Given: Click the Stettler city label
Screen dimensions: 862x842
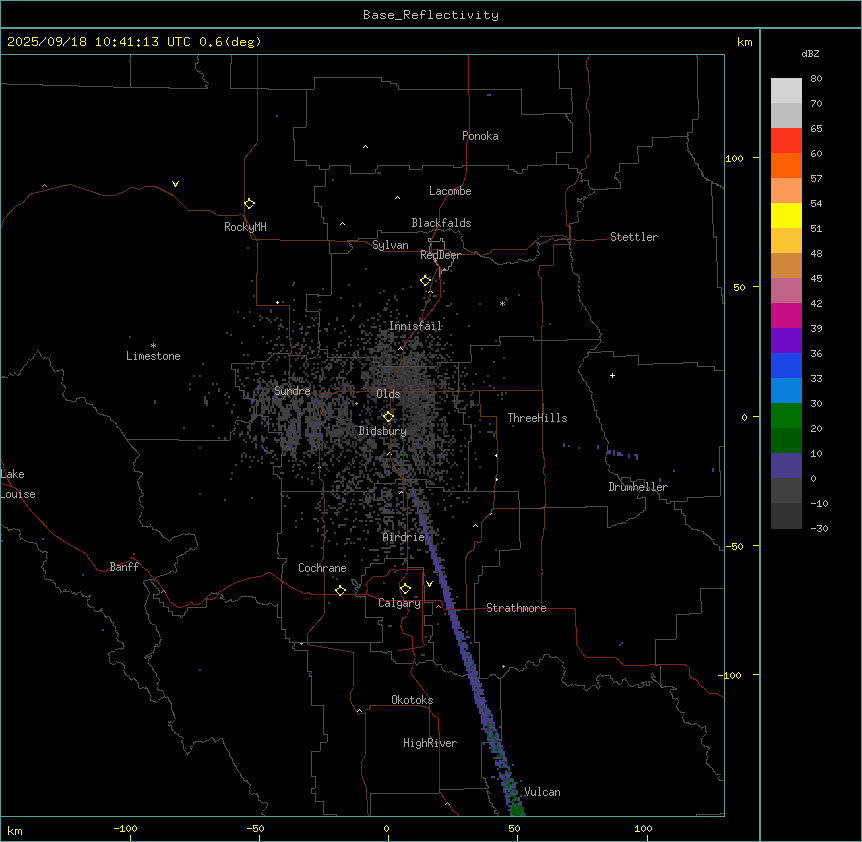Looking at the screenshot, I should tap(634, 237).
